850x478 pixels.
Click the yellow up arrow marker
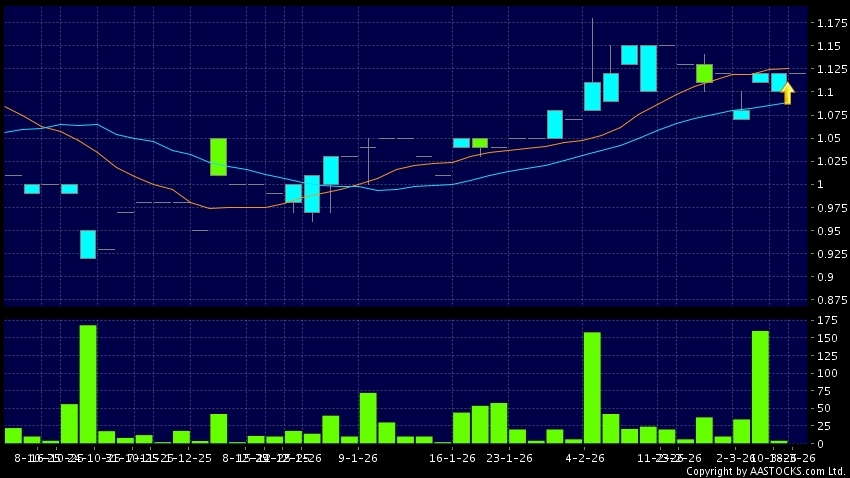(787, 93)
